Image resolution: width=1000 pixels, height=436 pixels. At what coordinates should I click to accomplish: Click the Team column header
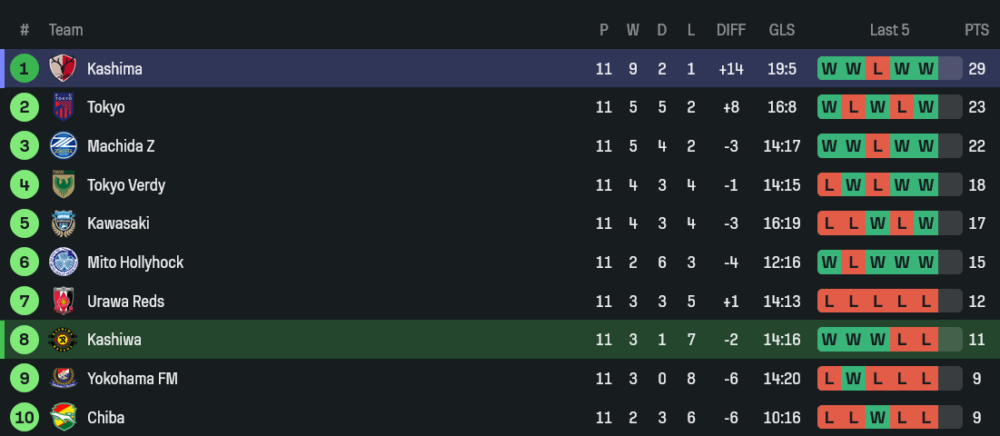pos(66,30)
